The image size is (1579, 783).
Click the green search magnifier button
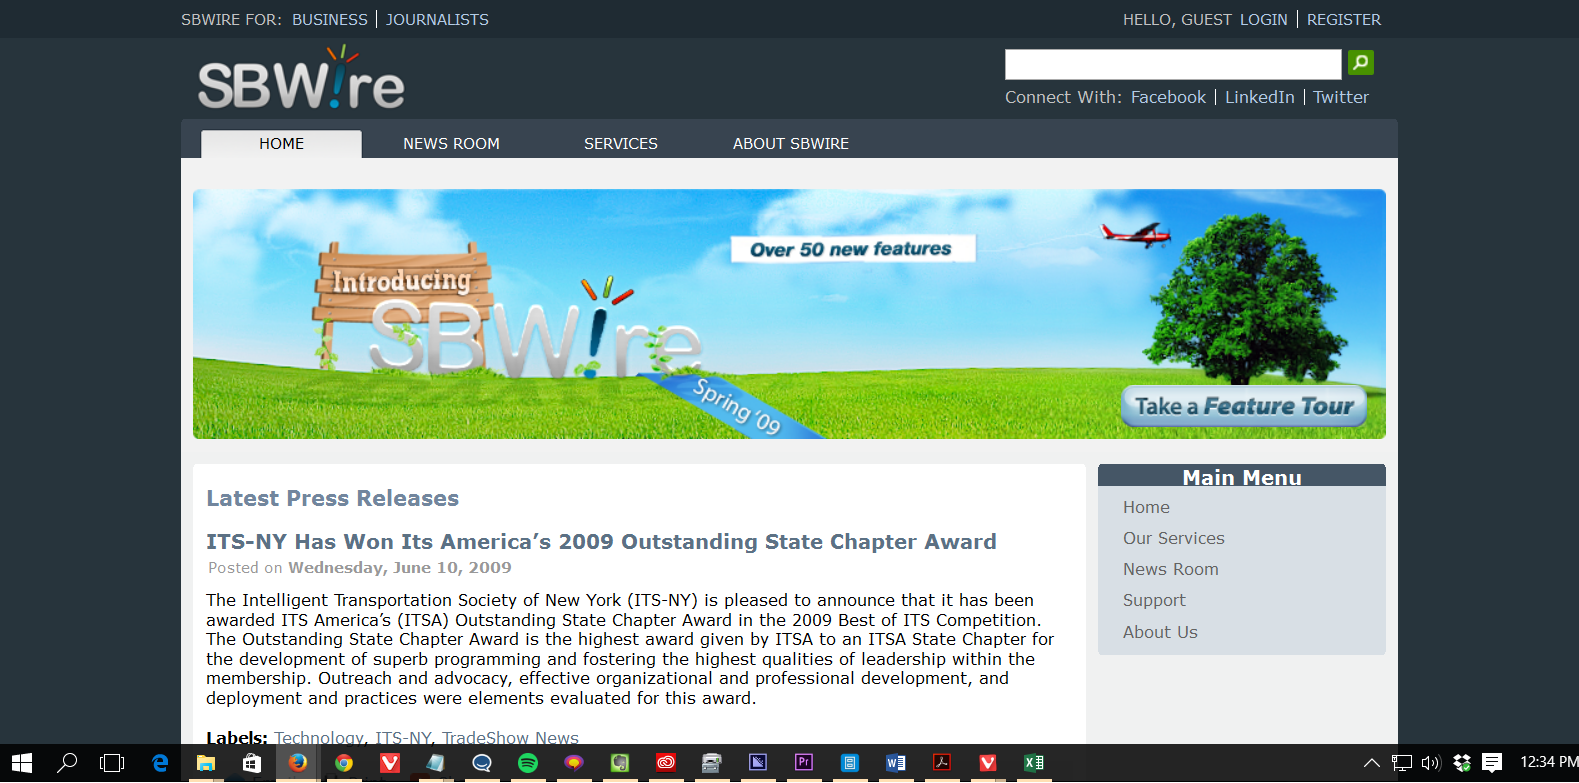point(1360,63)
